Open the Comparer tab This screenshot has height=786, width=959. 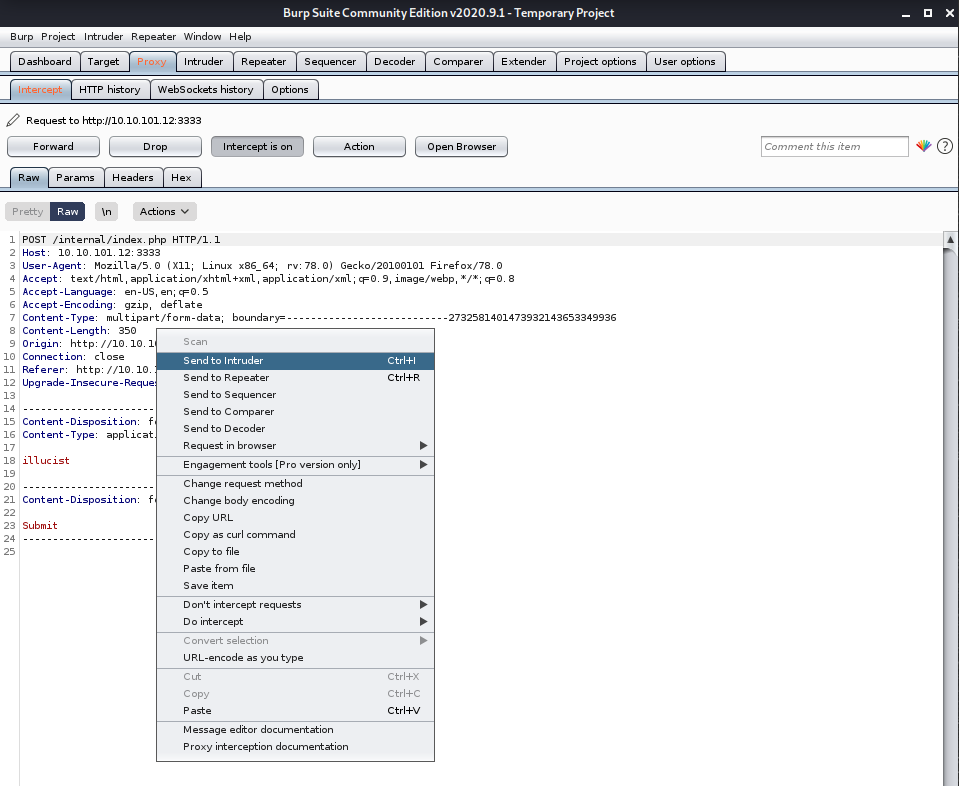tap(458, 62)
